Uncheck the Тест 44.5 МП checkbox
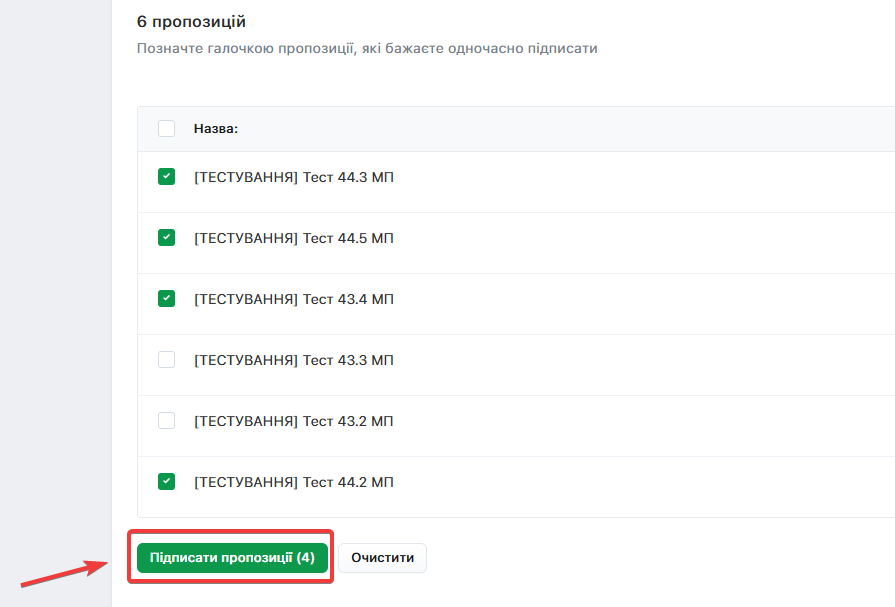 tap(166, 238)
